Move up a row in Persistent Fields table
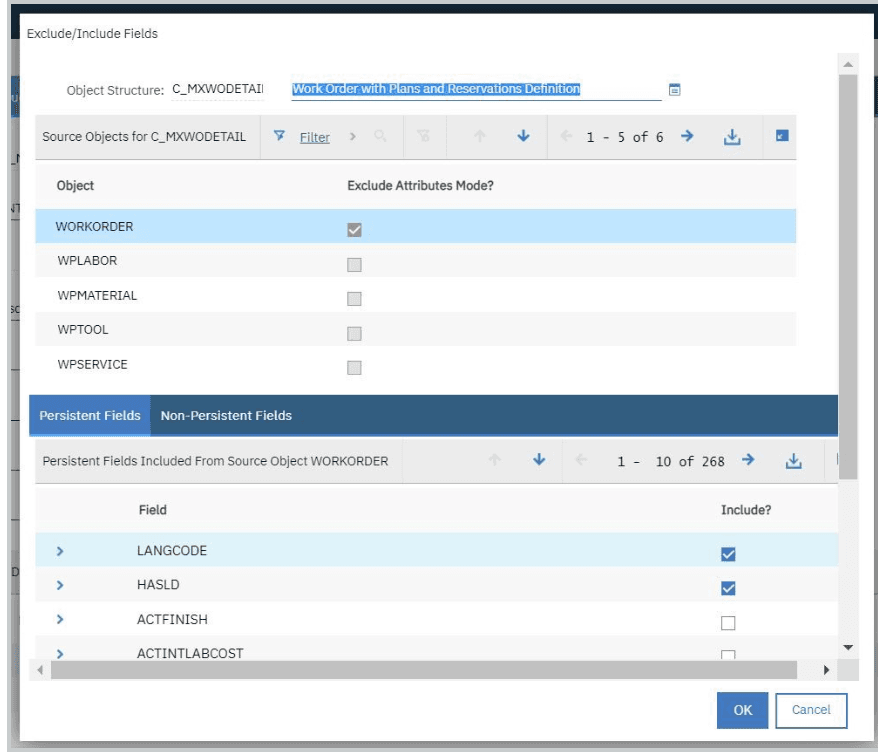This screenshot has width=878, height=752. pos(494,460)
